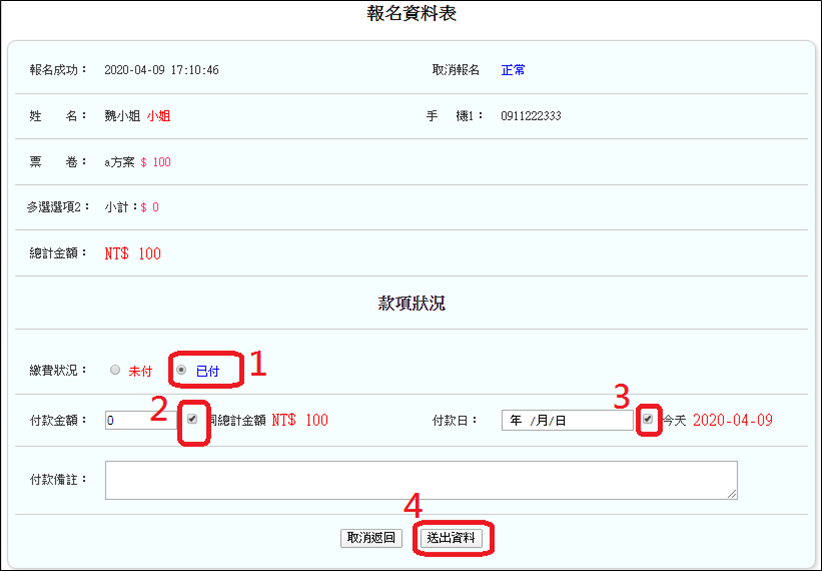This screenshot has height=571, width=822.
Task: Click the 報名資料表 page title
Action: 412,14
